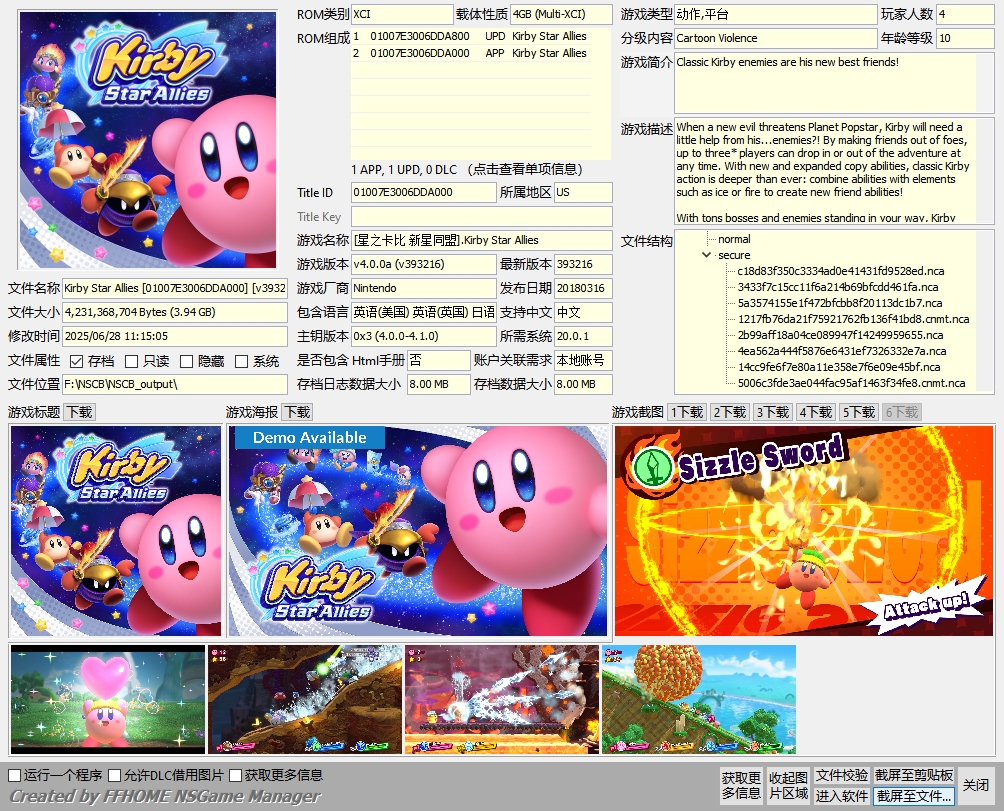The height and width of the screenshot is (811, 1004).
Task: Click the 点击查看单项信息 summary text
Action: click(x=467, y=170)
